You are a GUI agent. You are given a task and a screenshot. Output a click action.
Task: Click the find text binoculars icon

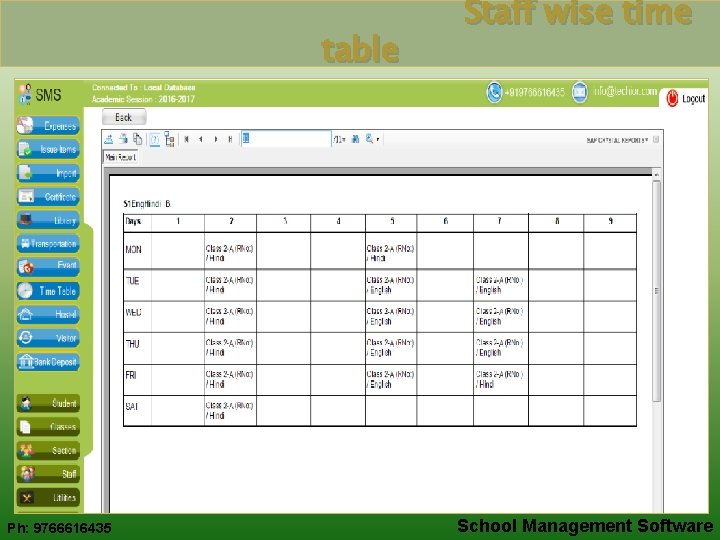tap(355, 139)
